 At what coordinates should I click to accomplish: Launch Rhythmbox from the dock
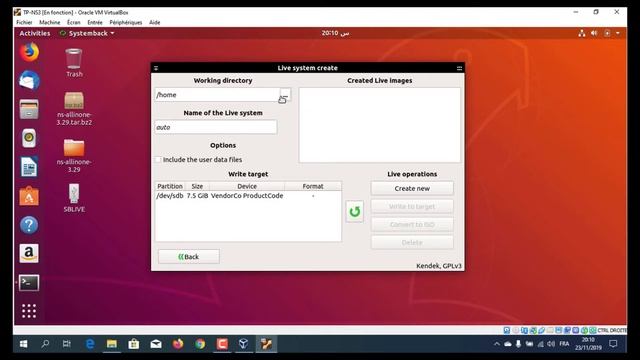coord(29,138)
